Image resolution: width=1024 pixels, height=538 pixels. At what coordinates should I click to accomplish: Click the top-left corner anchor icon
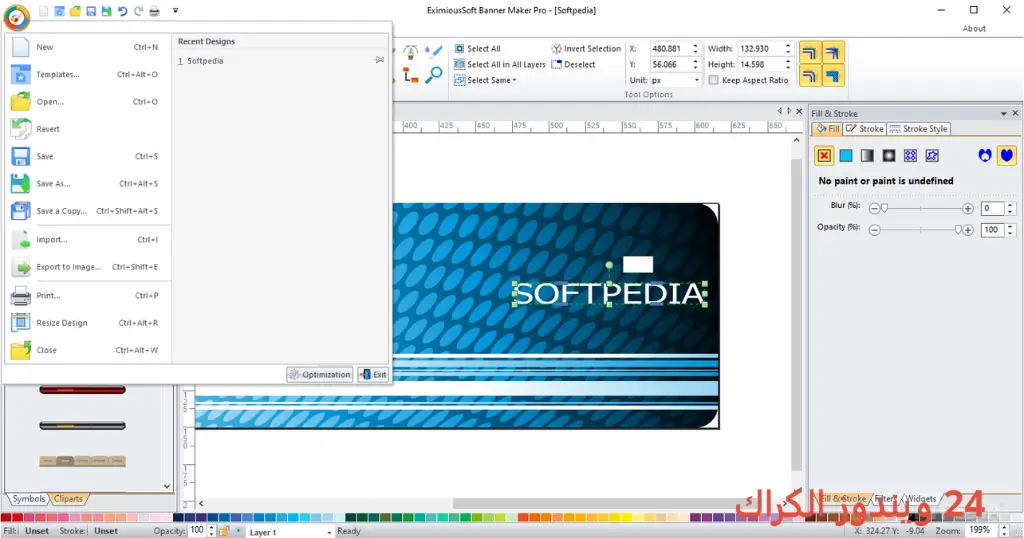point(809,53)
